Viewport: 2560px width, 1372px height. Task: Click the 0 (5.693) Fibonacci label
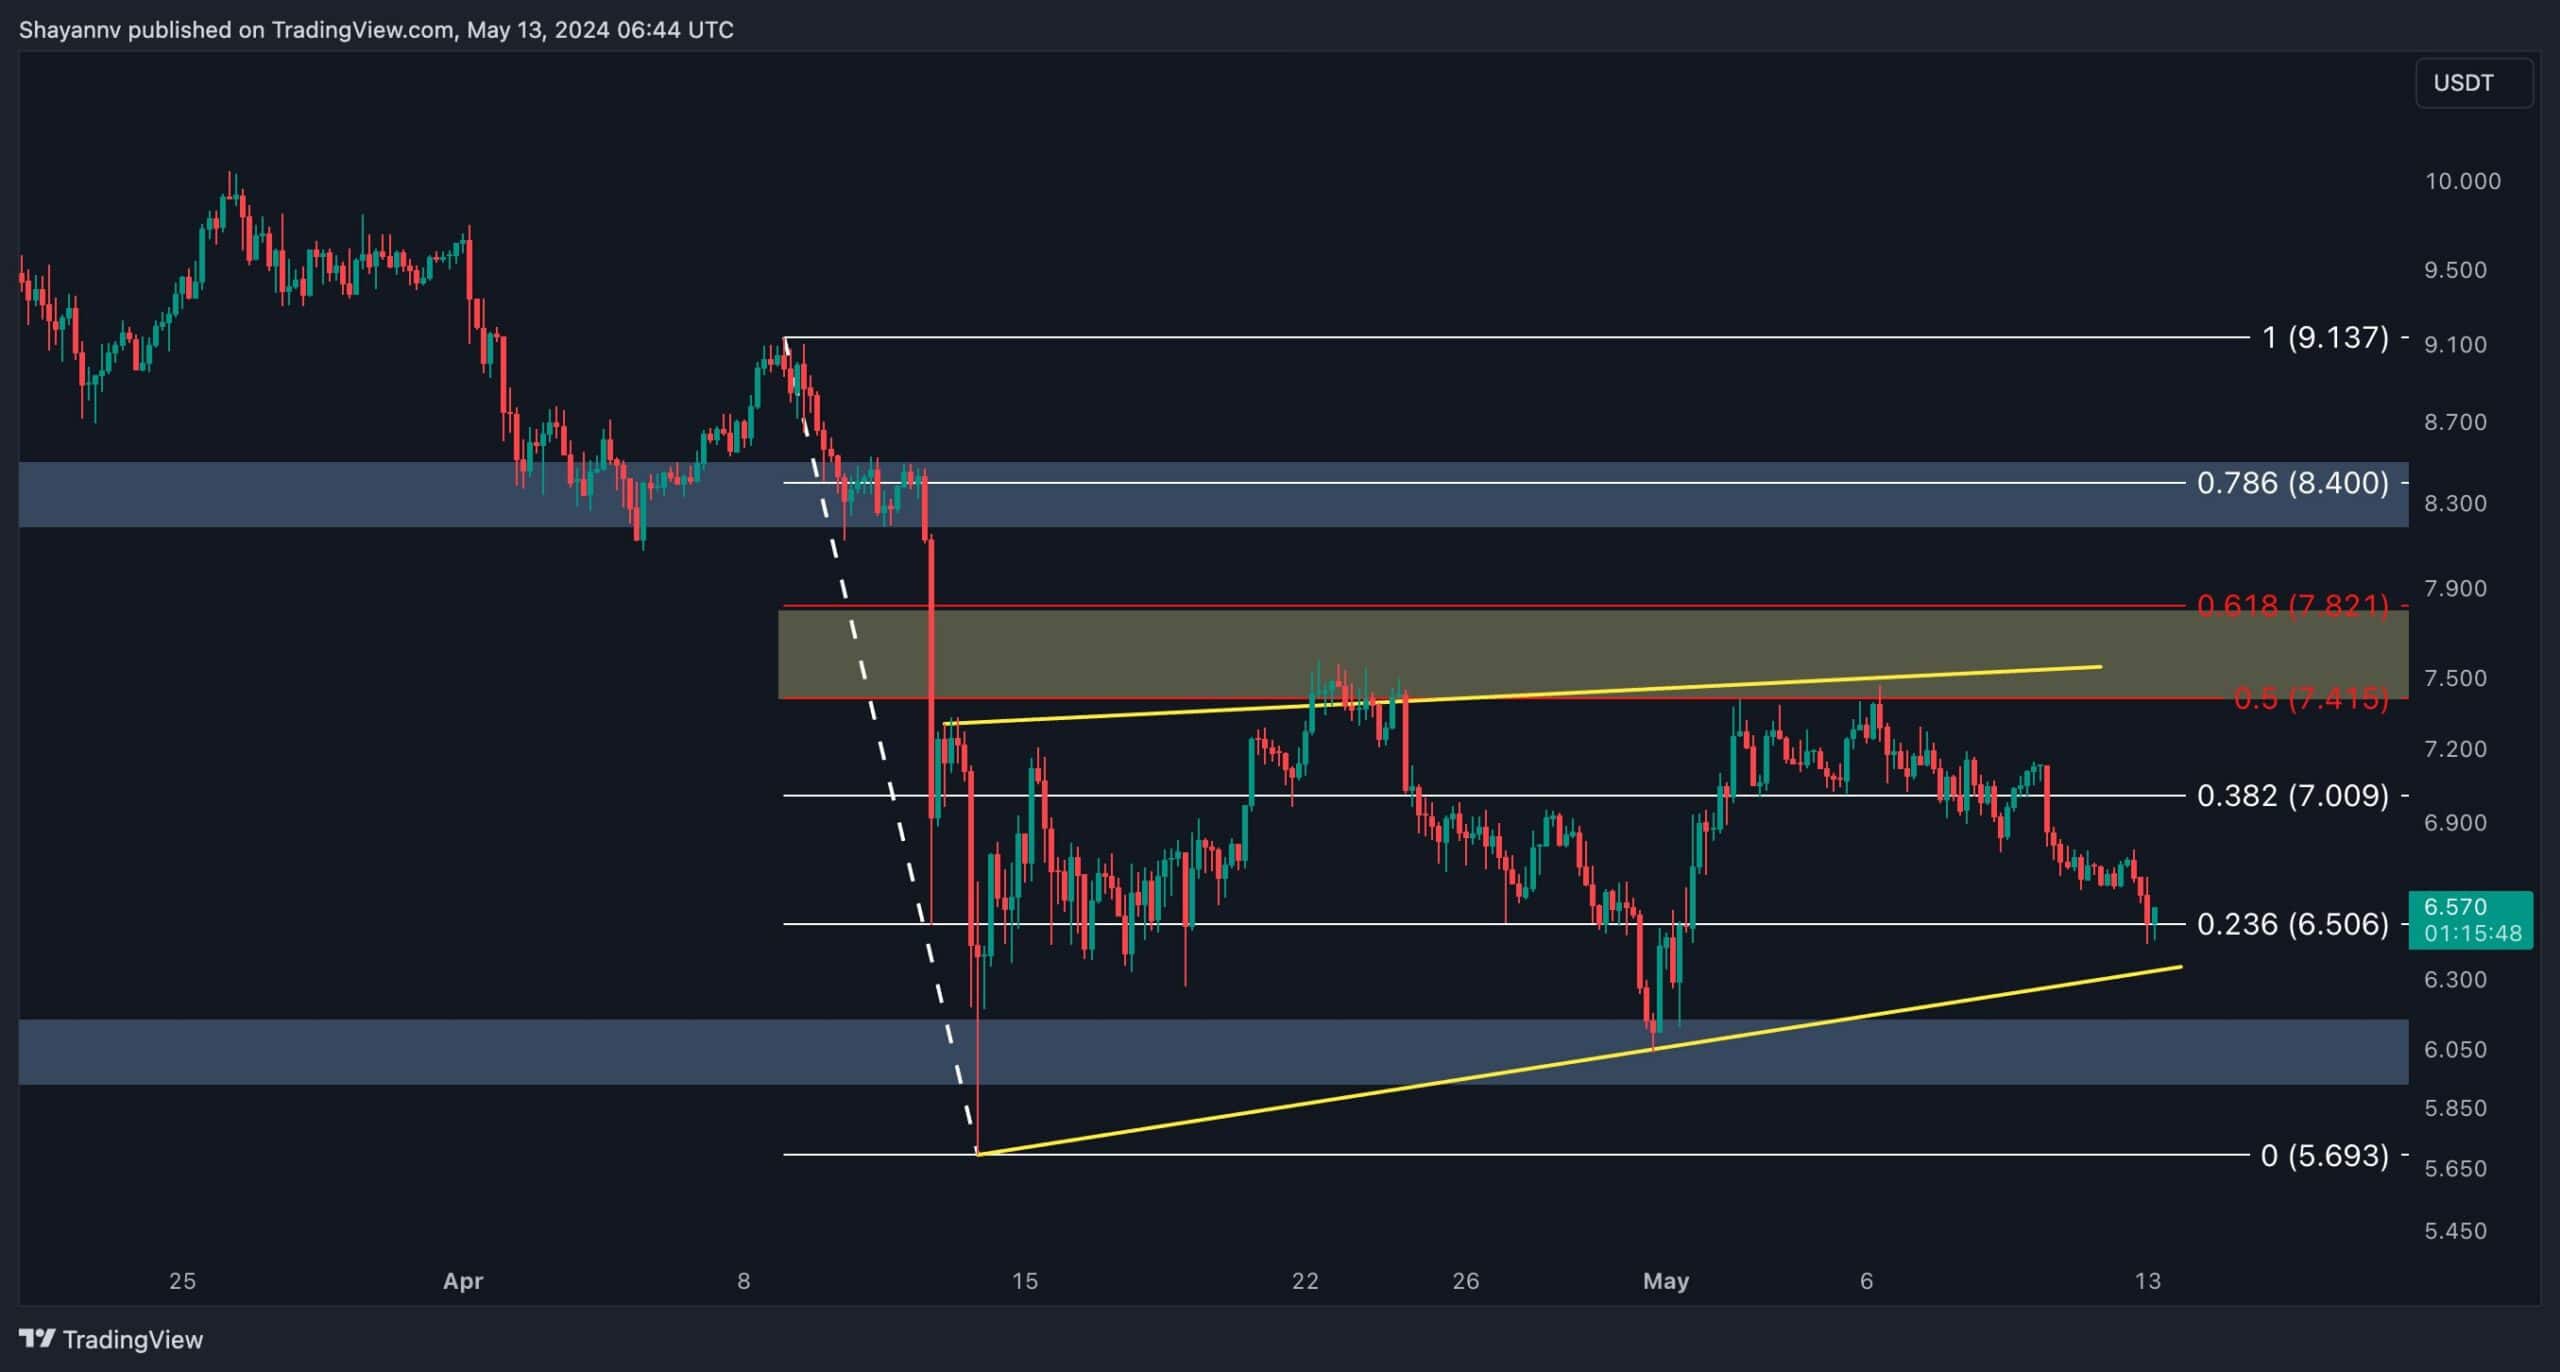coord(2324,1155)
